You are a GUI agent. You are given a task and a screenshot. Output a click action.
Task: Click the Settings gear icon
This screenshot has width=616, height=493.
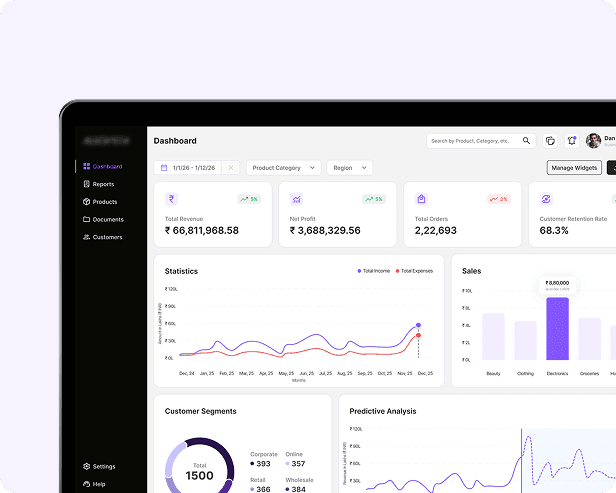[86, 466]
